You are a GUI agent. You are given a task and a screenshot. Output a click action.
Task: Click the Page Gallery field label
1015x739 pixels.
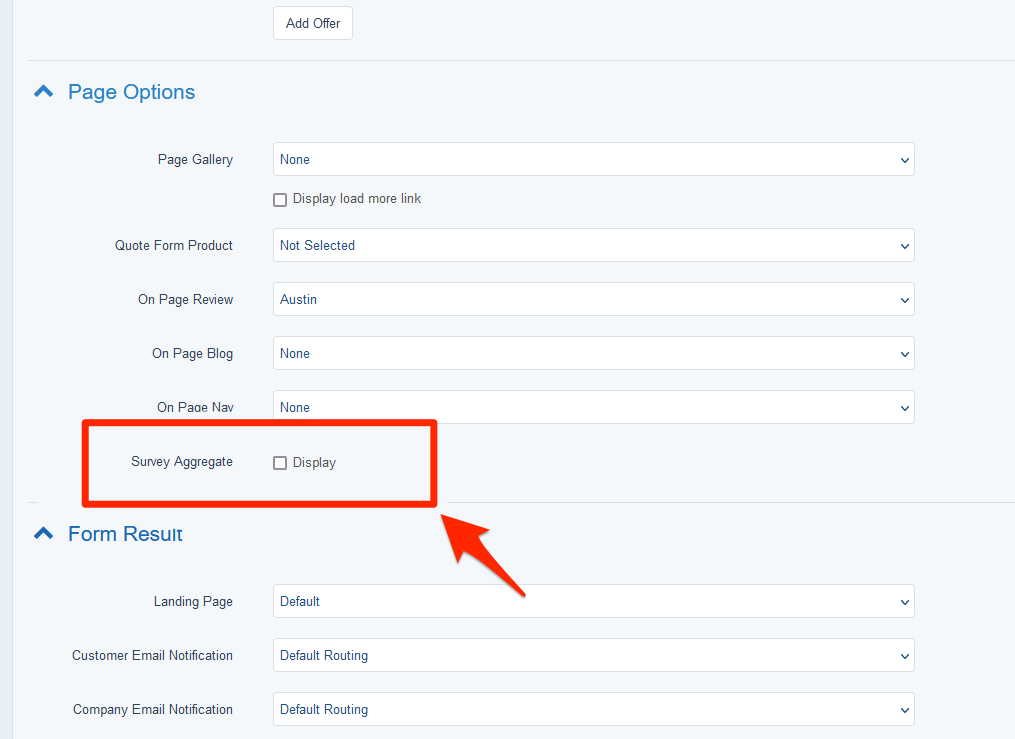pyautogui.click(x=195, y=159)
